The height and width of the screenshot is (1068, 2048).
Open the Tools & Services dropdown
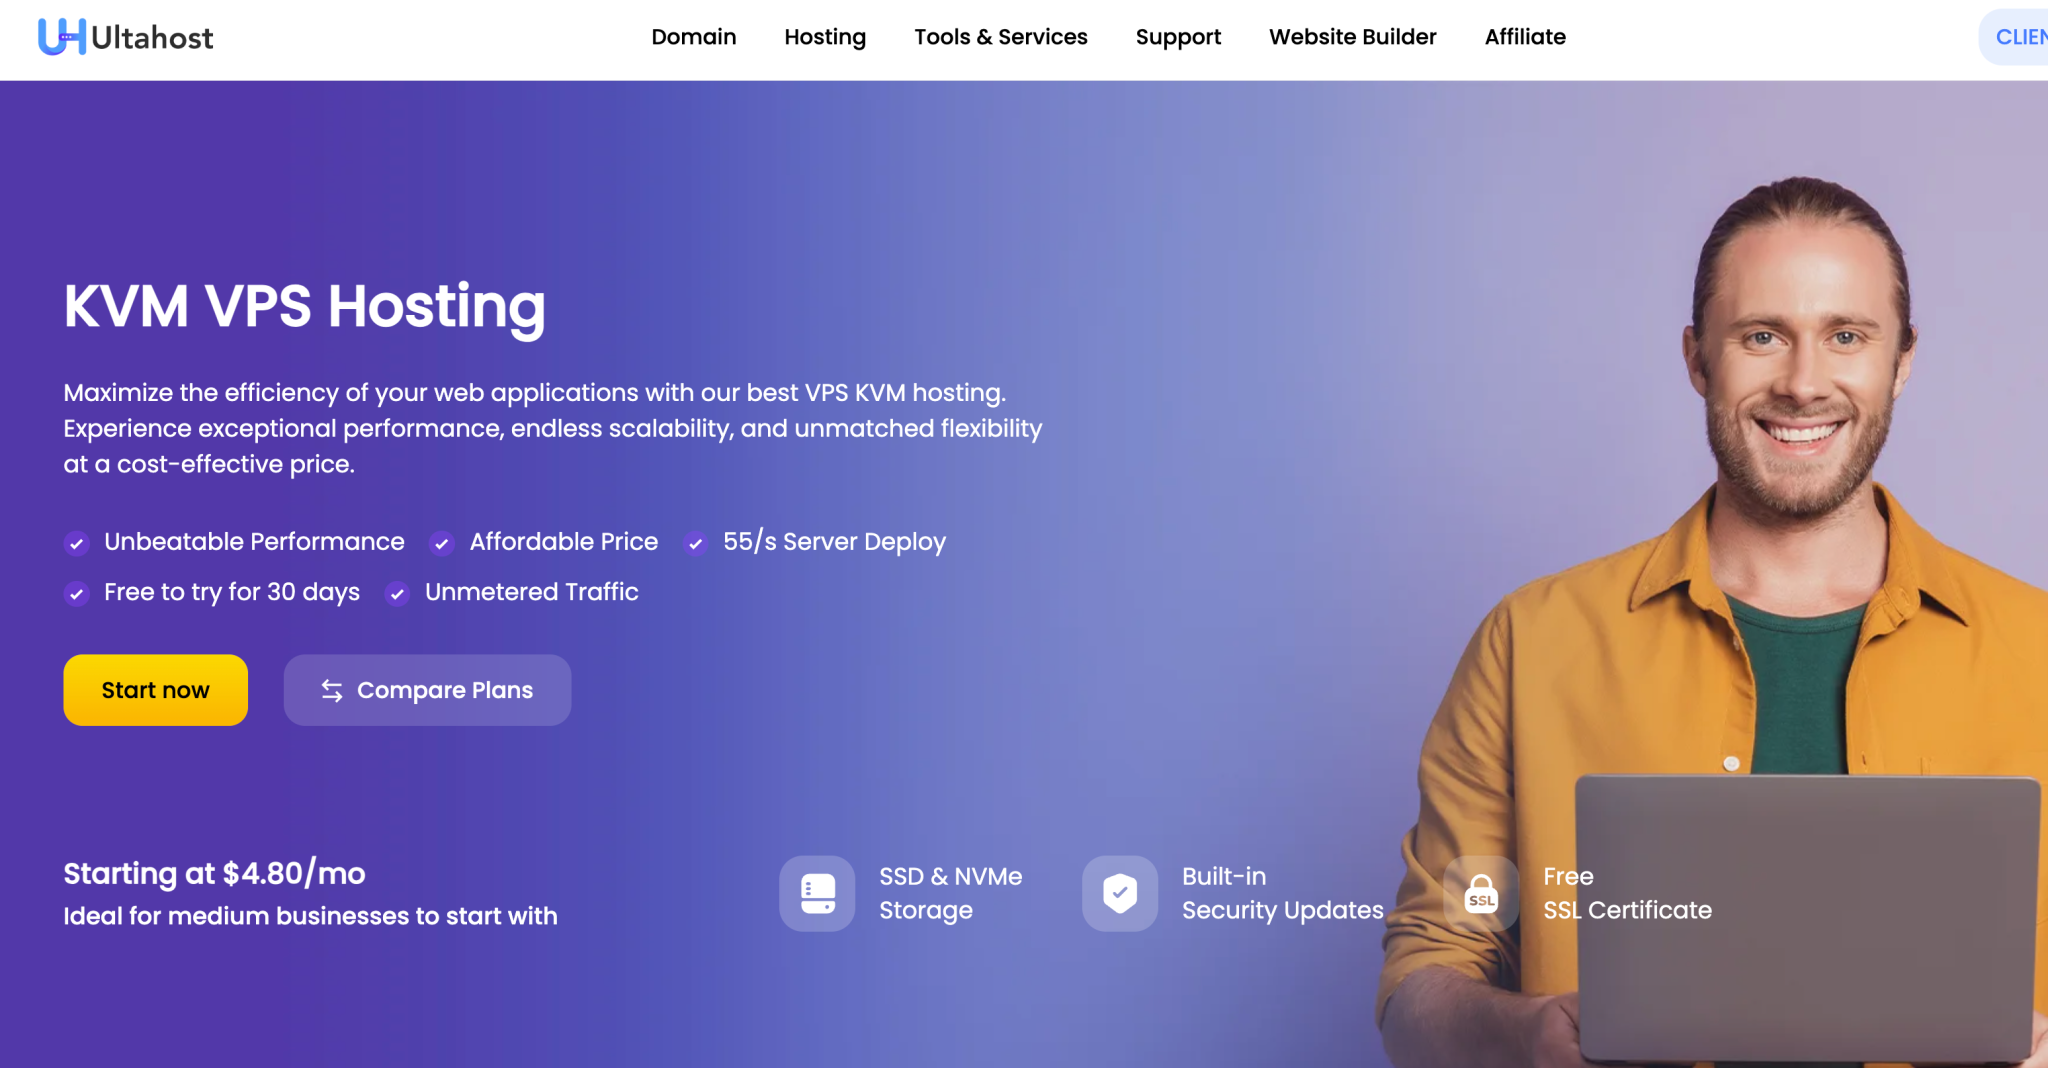click(1000, 37)
